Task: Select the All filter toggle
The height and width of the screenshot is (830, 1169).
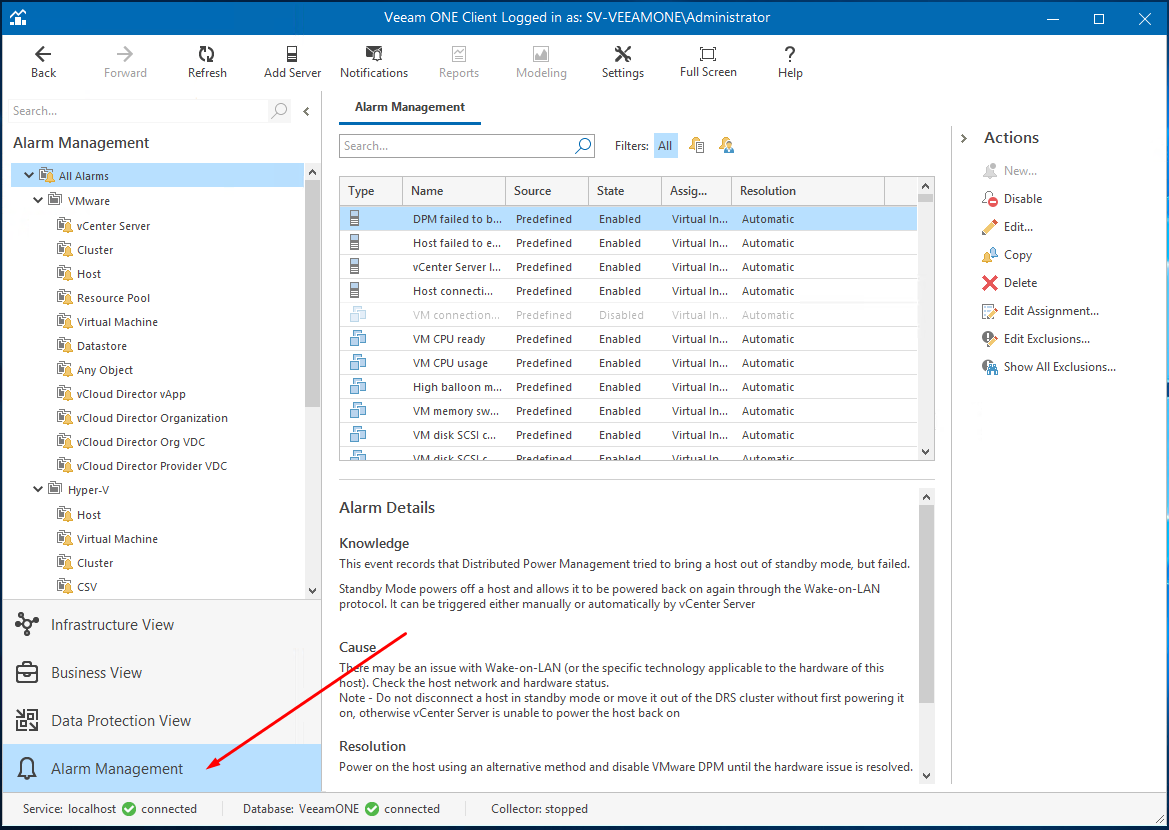Action: (665, 146)
